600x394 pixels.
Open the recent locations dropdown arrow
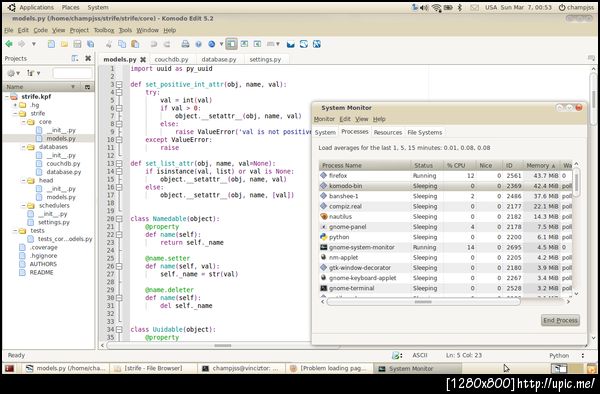coord(34,44)
